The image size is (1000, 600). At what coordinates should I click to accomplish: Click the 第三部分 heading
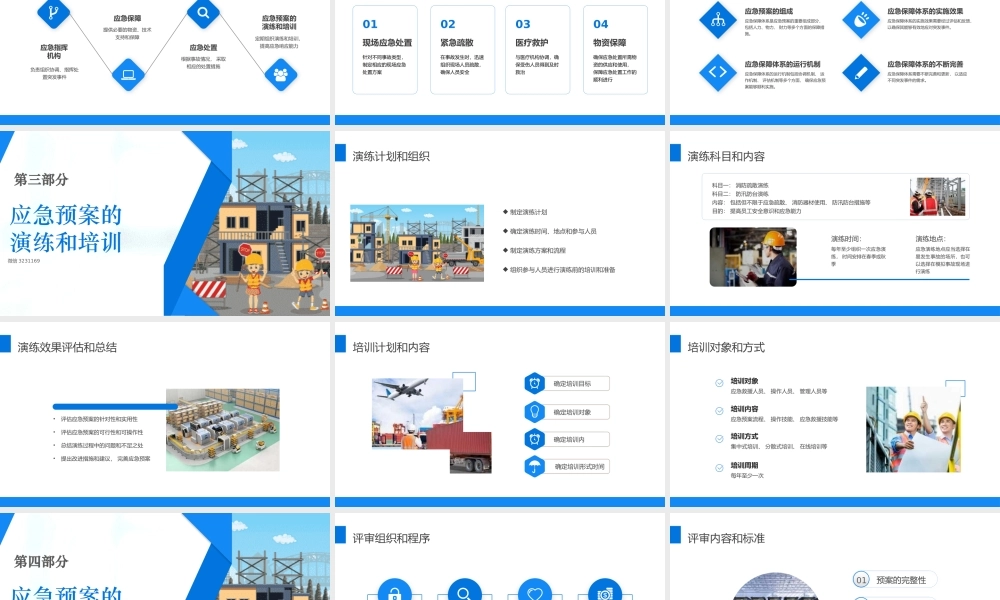[41, 180]
